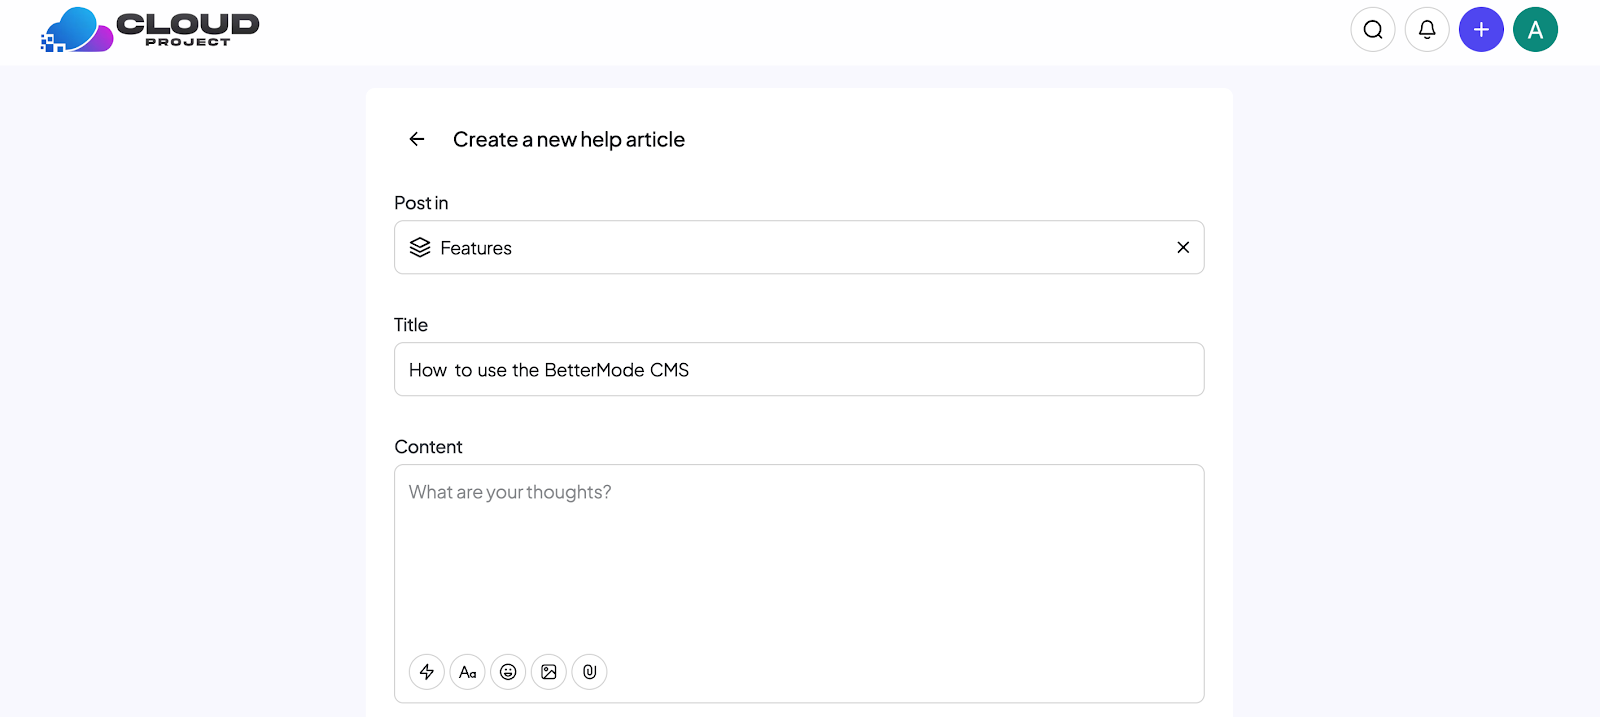Open the lightning bolt quick-insert menu
The width and height of the screenshot is (1600, 717).
tap(427, 672)
